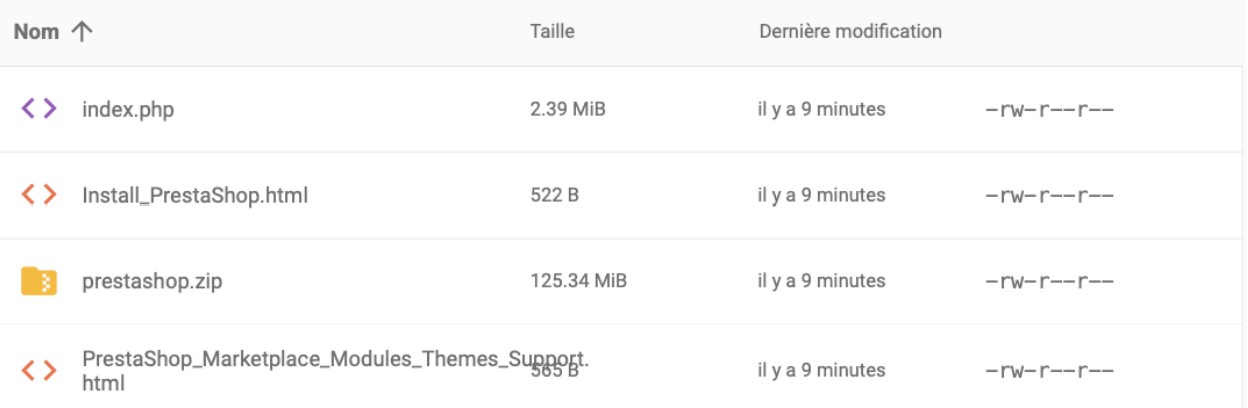1248x408 pixels.
Task: Select prestashop.zip file name
Action: (x=152, y=282)
